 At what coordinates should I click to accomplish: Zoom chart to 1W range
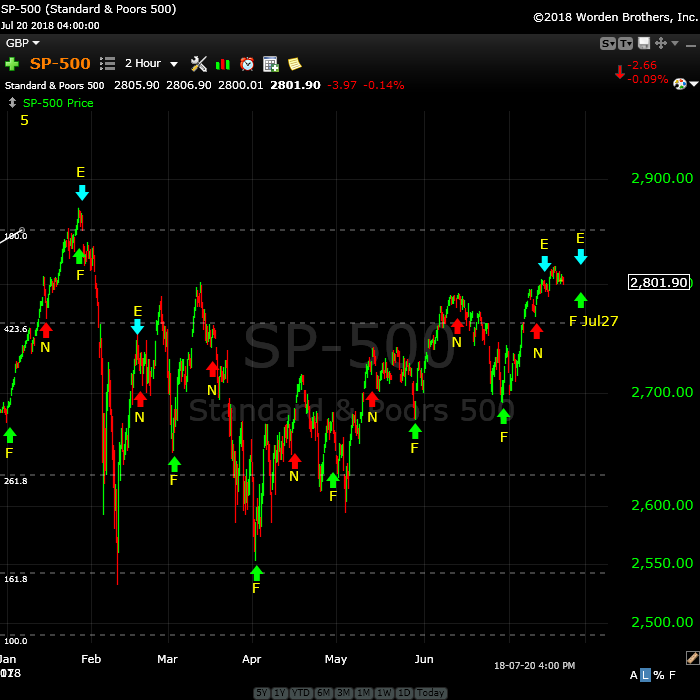(x=384, y=692)
